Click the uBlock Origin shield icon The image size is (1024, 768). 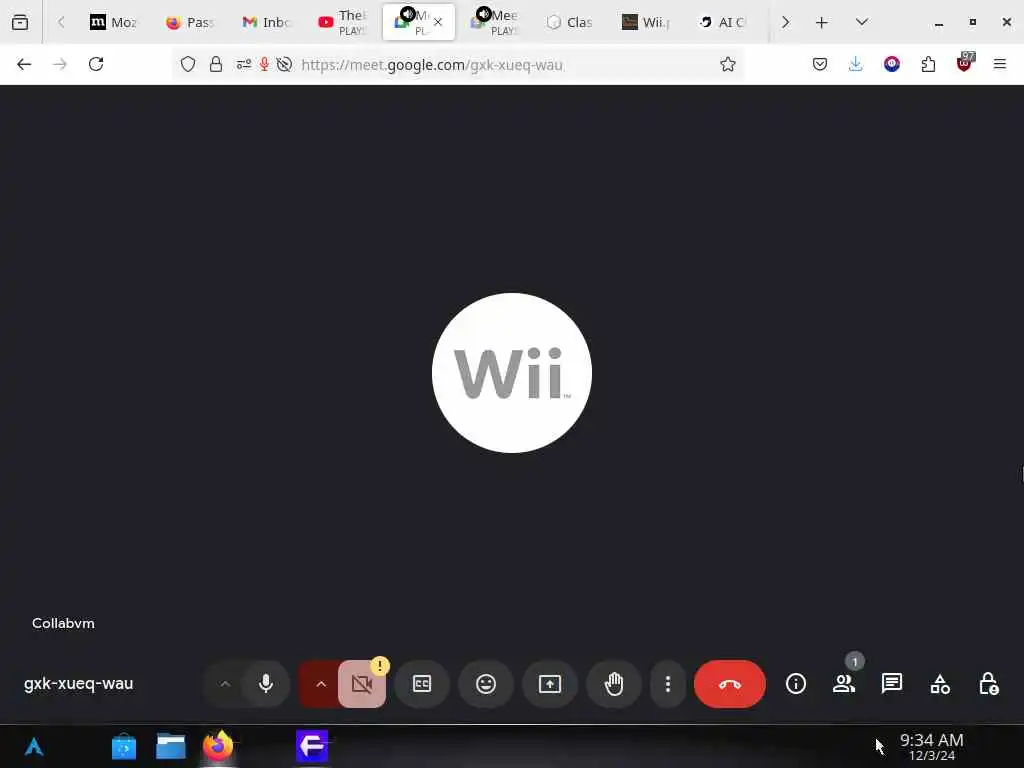point(964,63)
